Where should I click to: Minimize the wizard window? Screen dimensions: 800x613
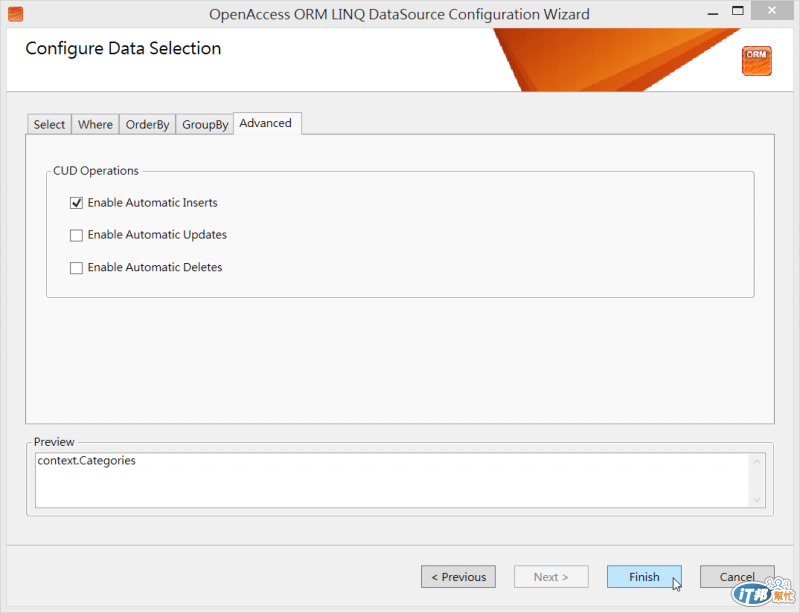tap(713, 13)
